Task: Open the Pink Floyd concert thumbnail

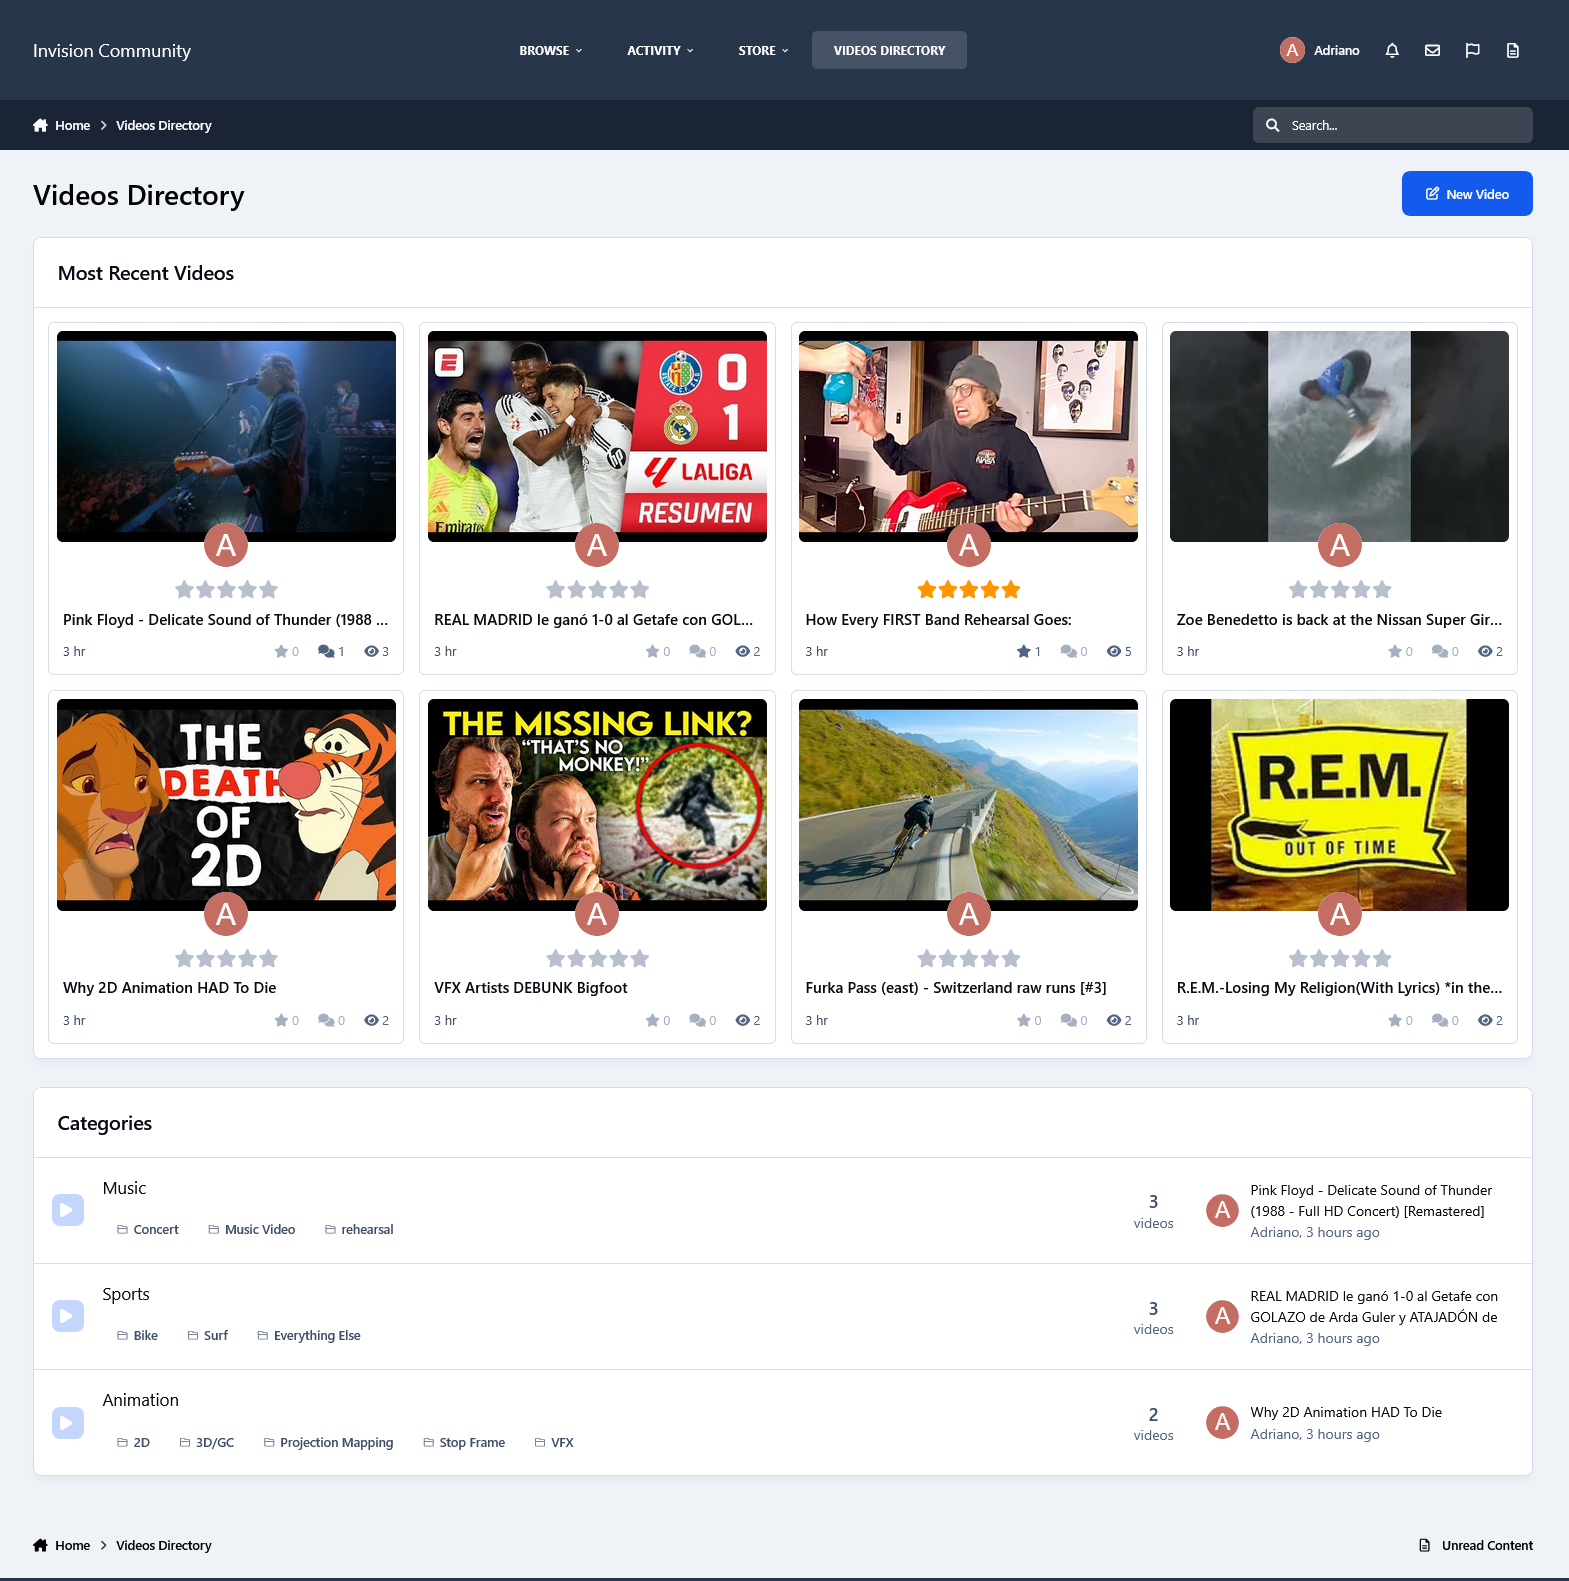Action: [x=226, y=436]
